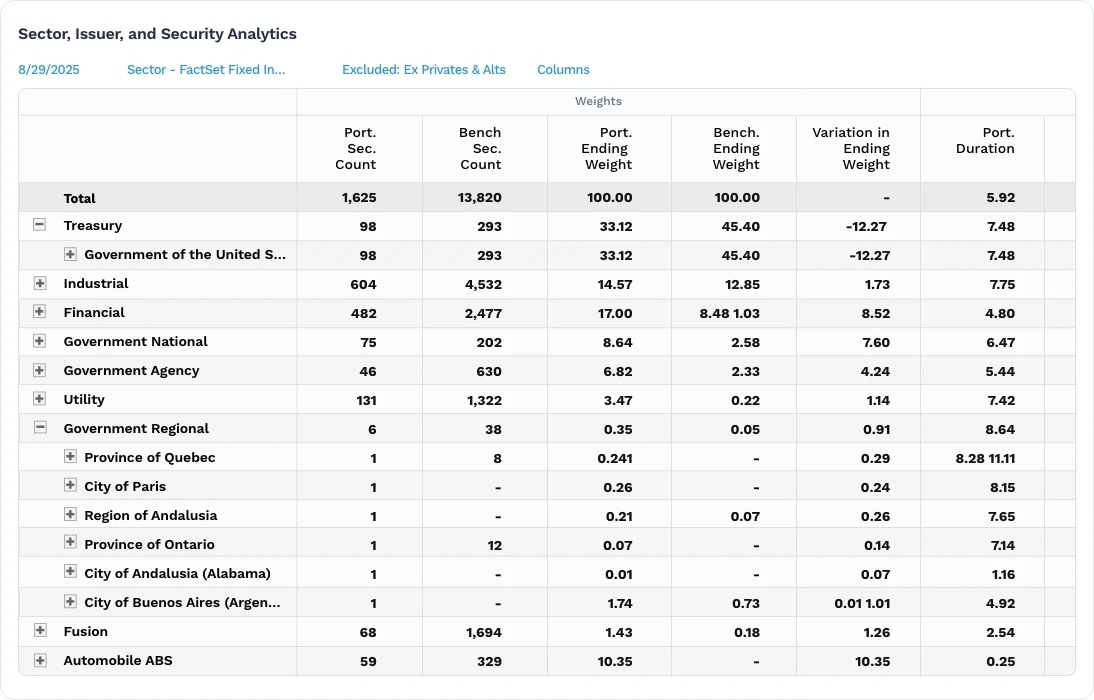Select the Financial row label
1094x700 pixels.
pyautogui.click(x=94, y=313)
